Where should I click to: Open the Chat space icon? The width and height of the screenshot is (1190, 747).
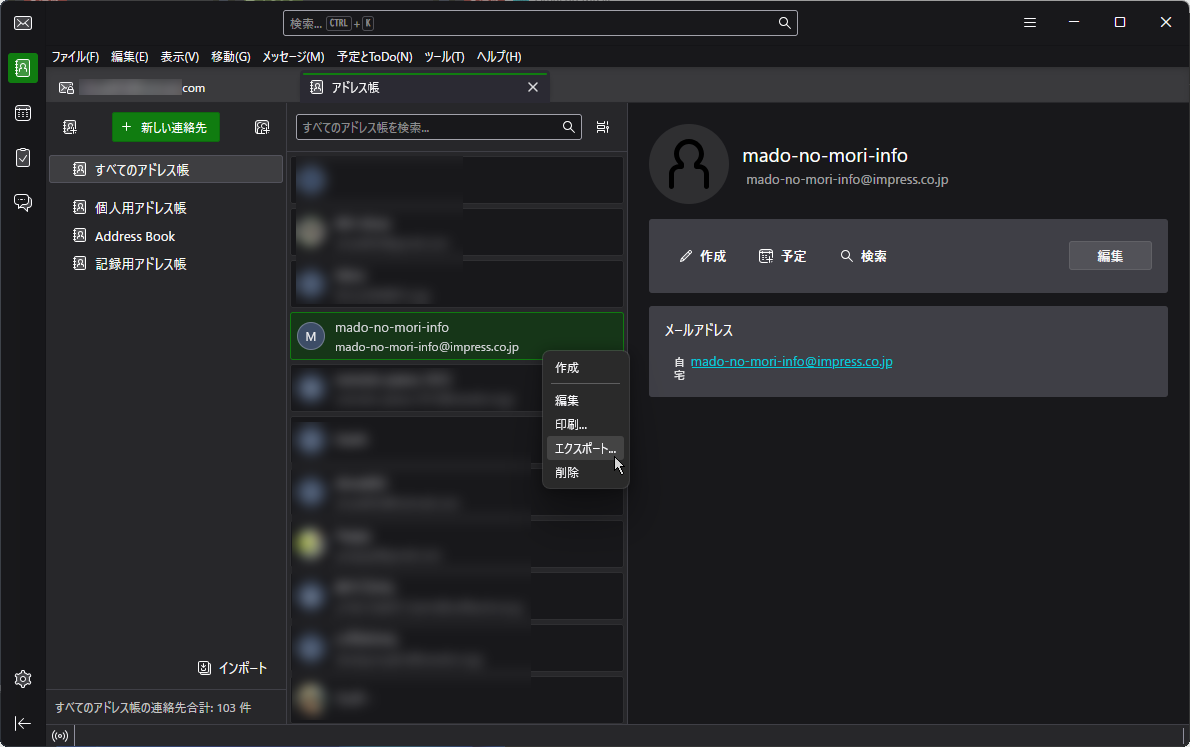[x=23, y=202]
